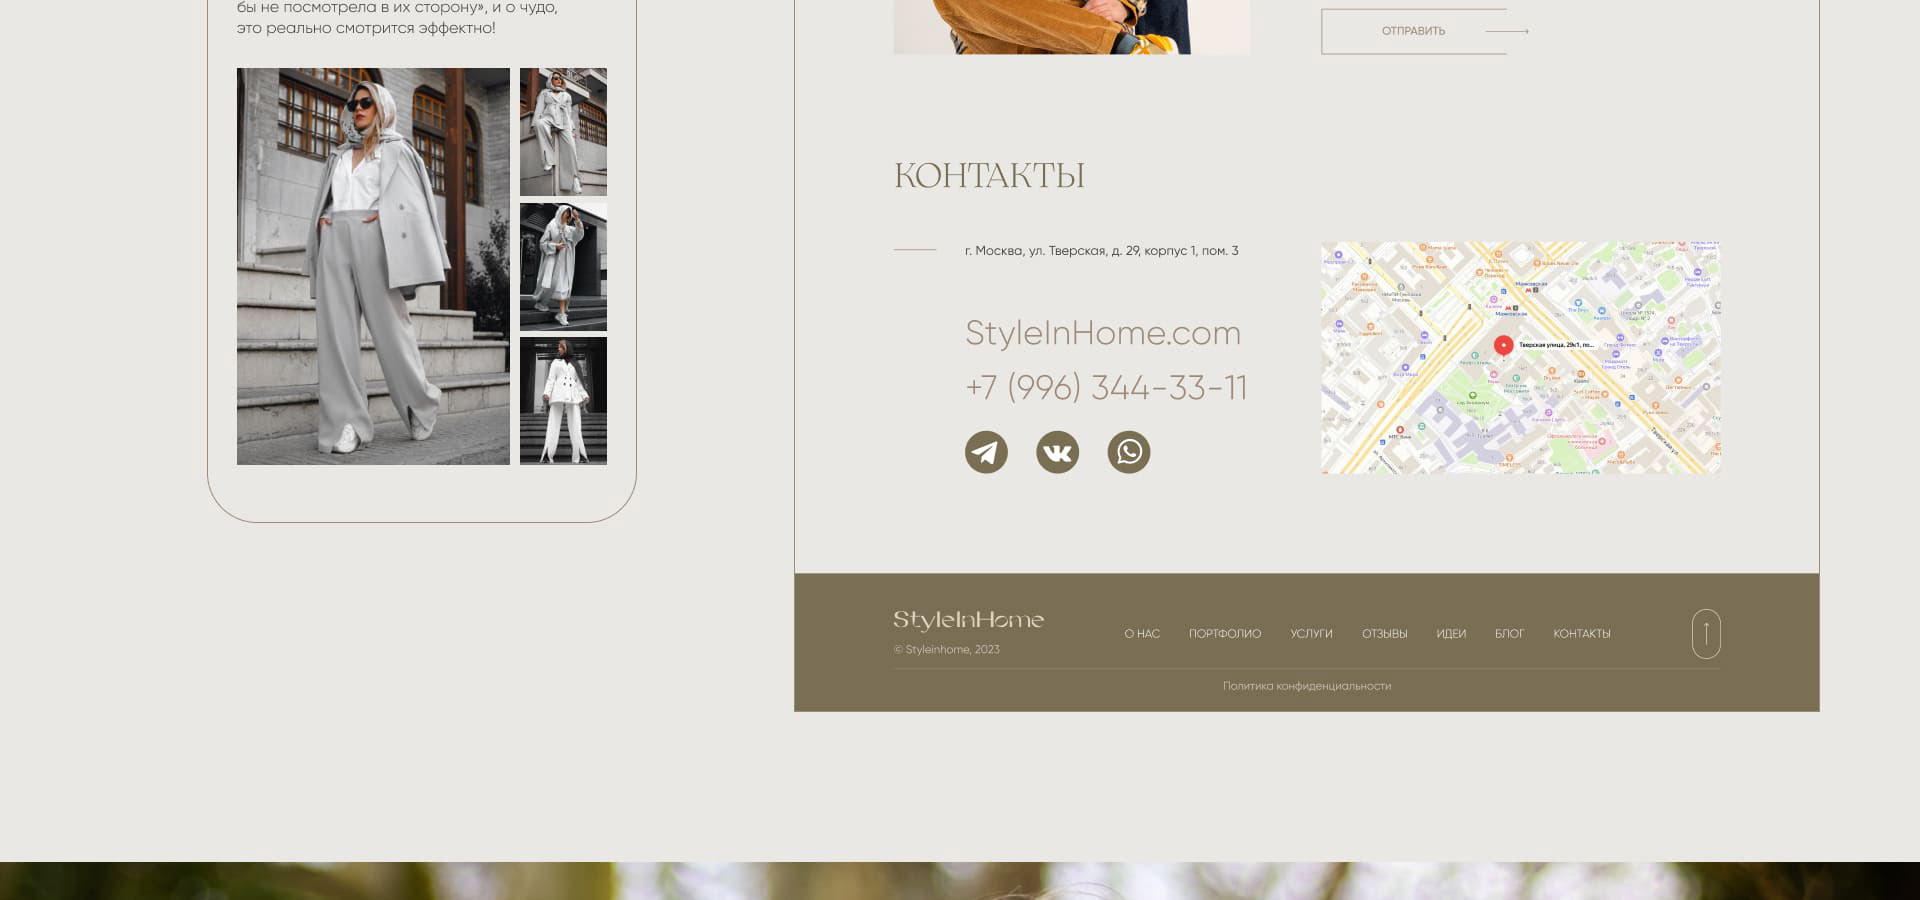The height and width of the screenshot is (900, 1920).
Task: Call the +7 (996) 344-33-11 number
Action: coord(1106,388)
